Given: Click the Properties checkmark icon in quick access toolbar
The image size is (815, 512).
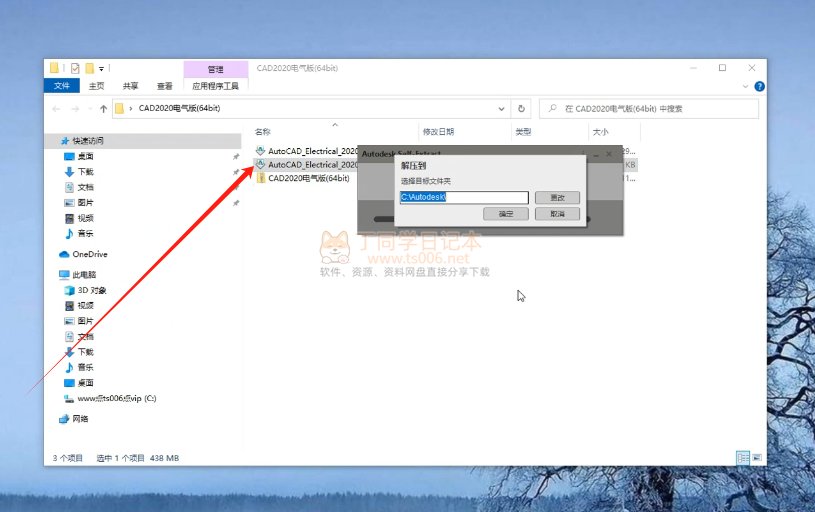Looking at the screenshot, I should click(x=75, y=68).
